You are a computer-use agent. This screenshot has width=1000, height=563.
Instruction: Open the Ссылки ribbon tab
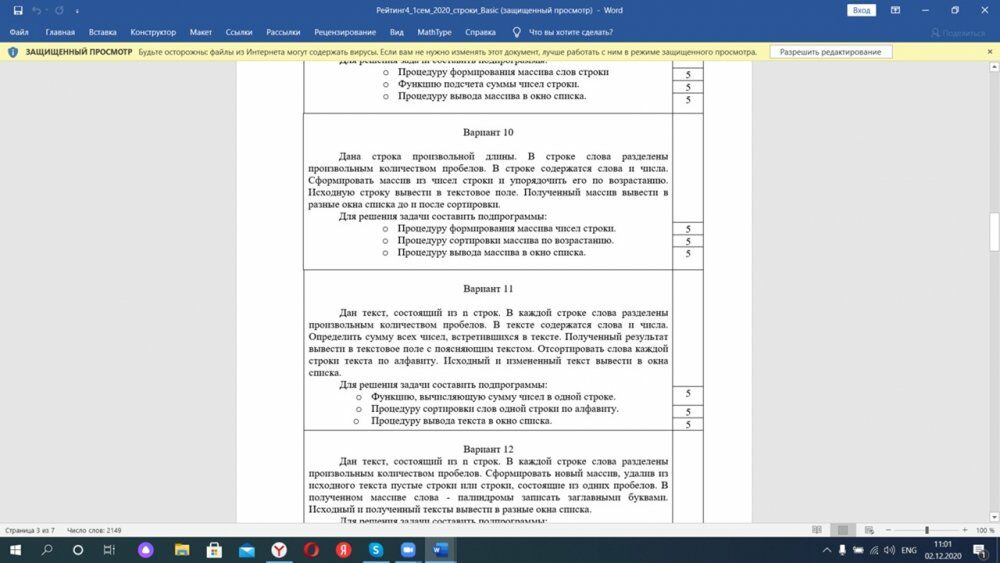click(x=239, y=32)
